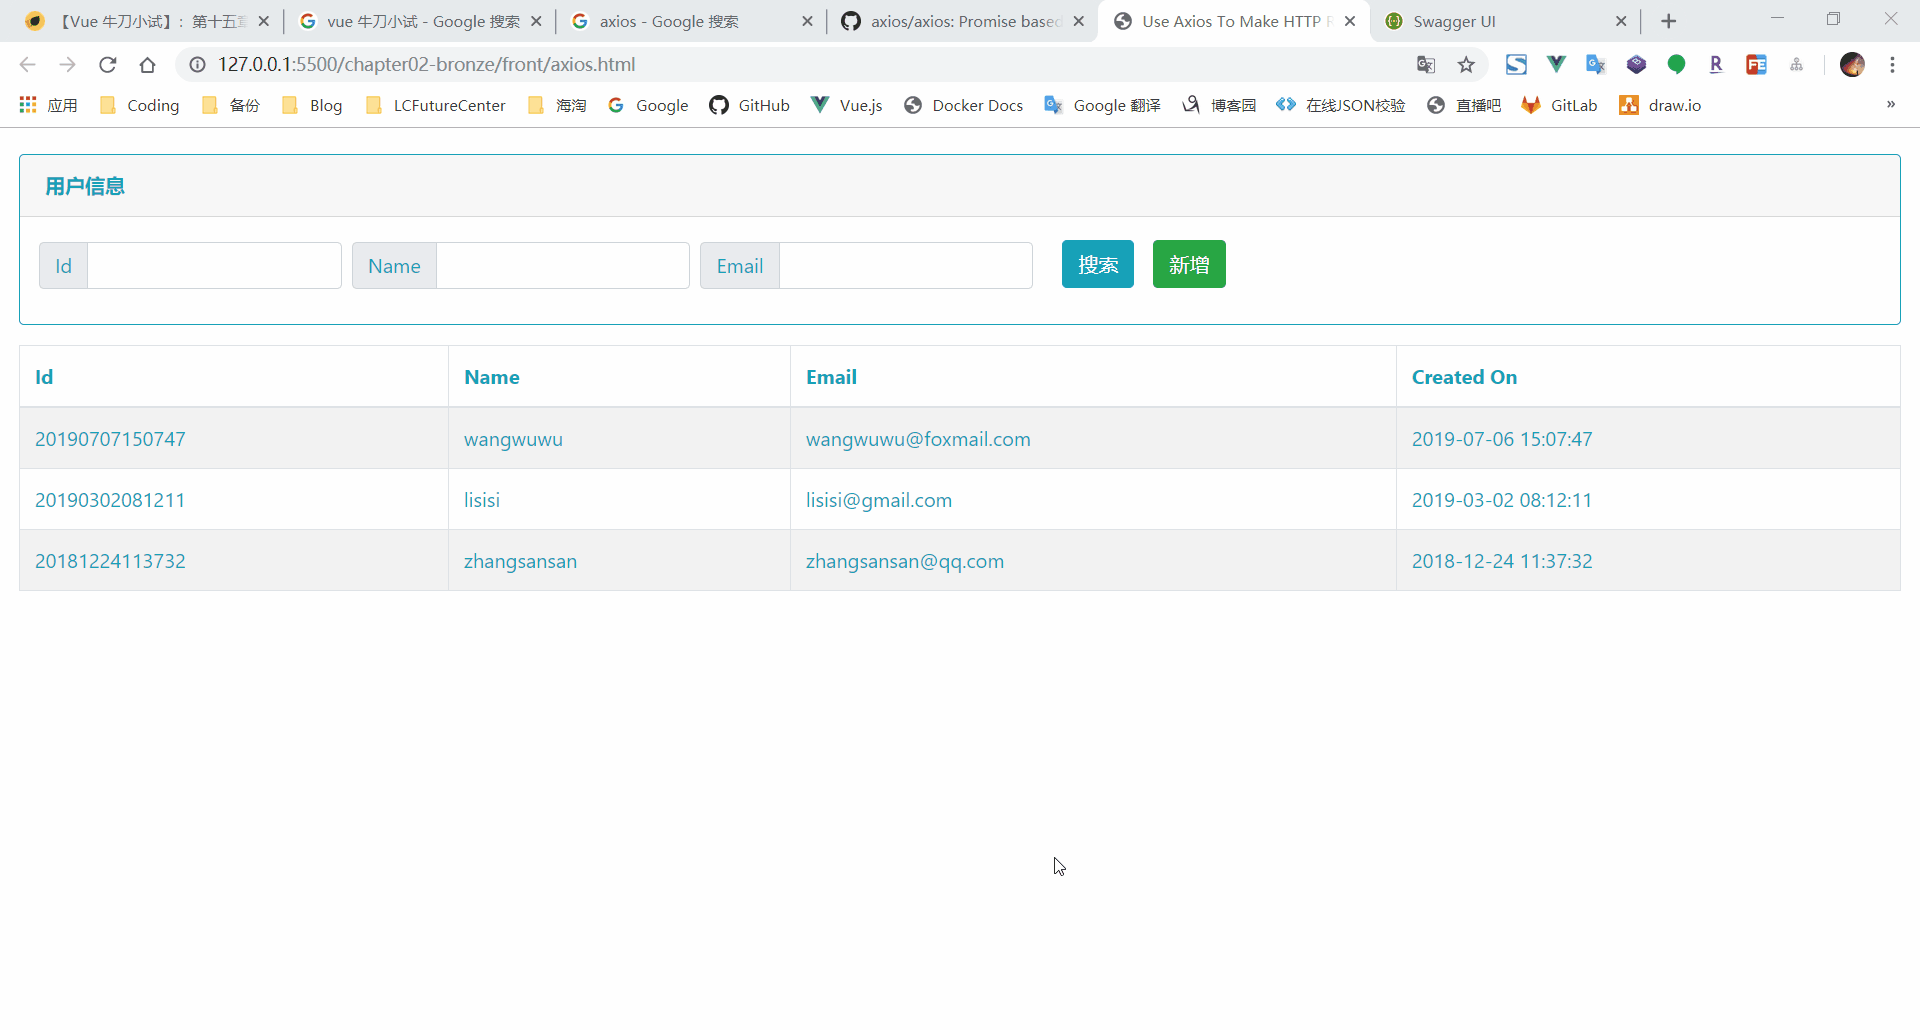Open the 直播吧 bookmark
The width and height of the screenshot is (1920, 1030).
(x=1464, y=105)
